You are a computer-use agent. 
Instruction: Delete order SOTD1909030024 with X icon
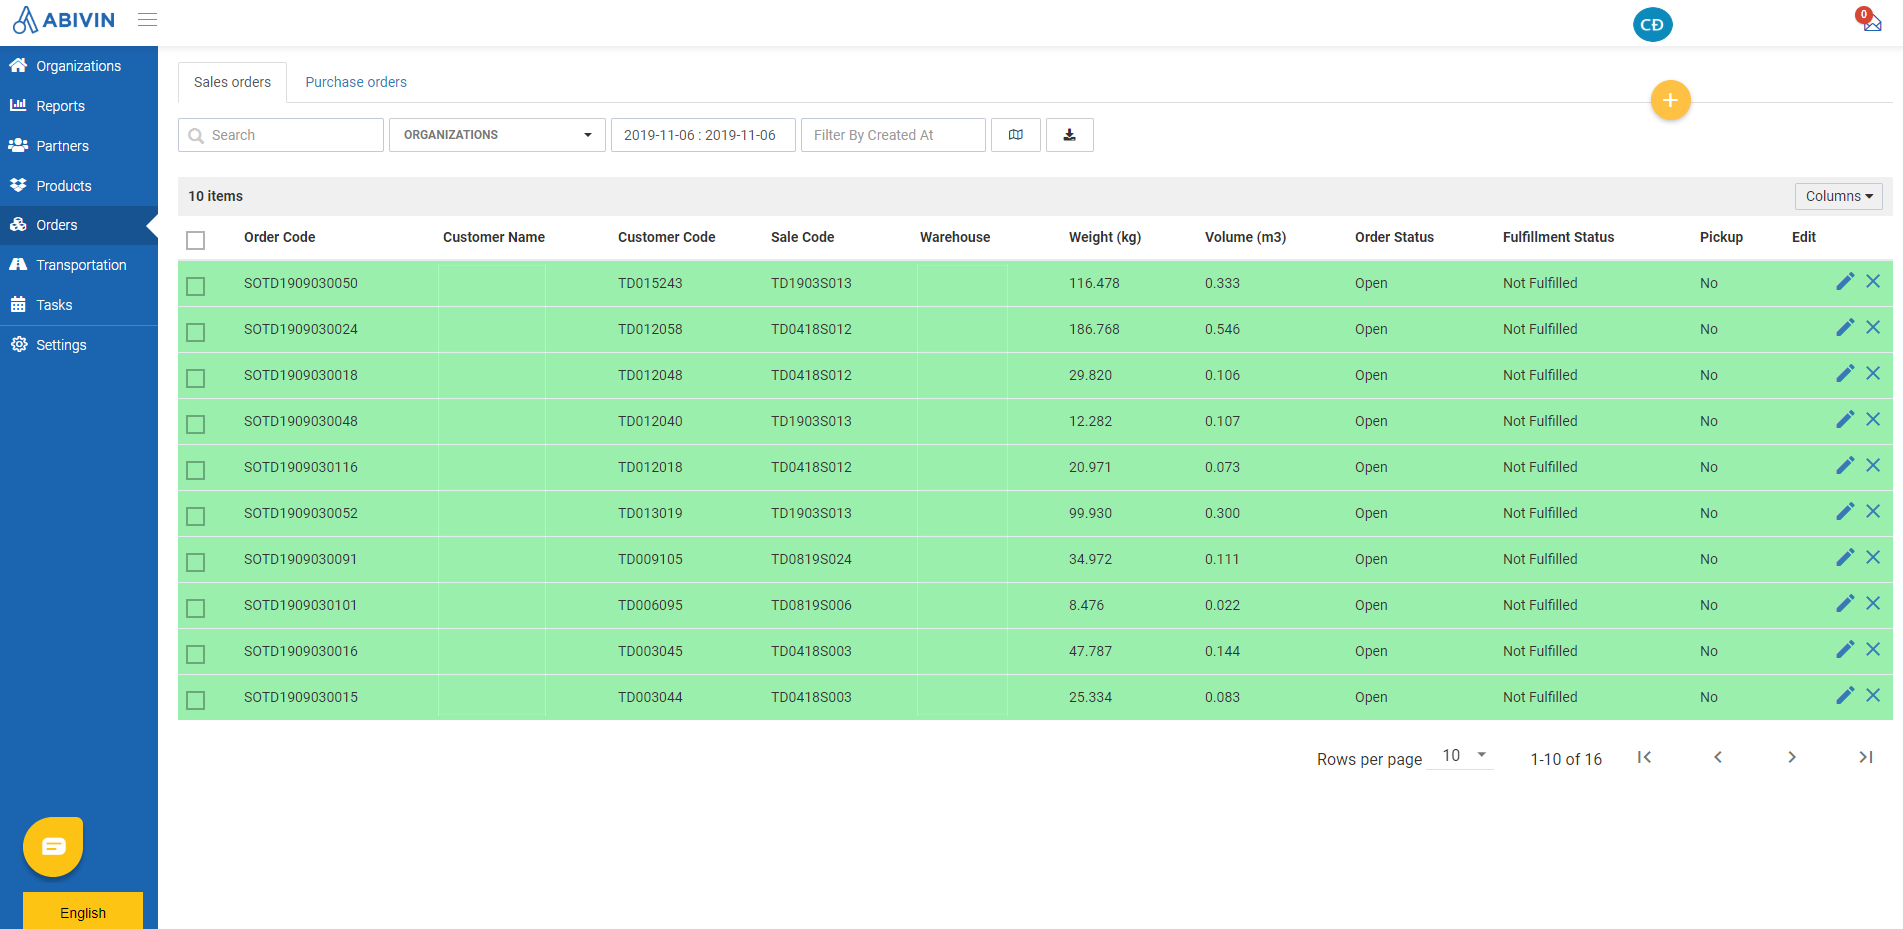(x=1873, y=328)
